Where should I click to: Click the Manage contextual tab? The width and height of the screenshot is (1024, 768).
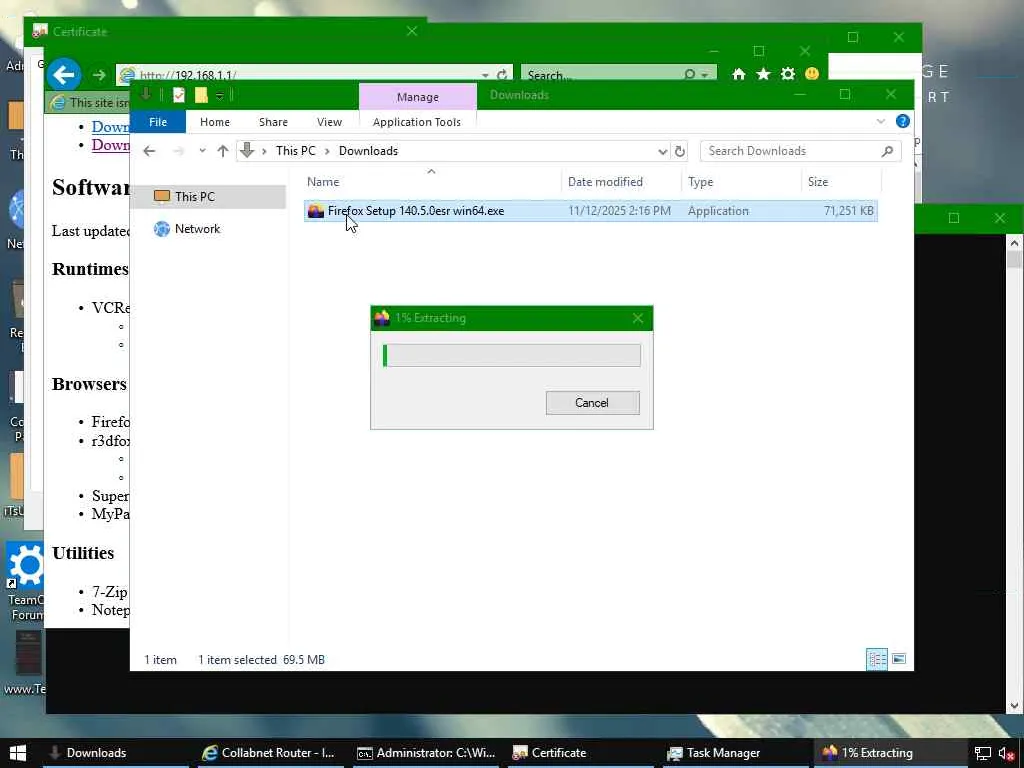[418, 97]
